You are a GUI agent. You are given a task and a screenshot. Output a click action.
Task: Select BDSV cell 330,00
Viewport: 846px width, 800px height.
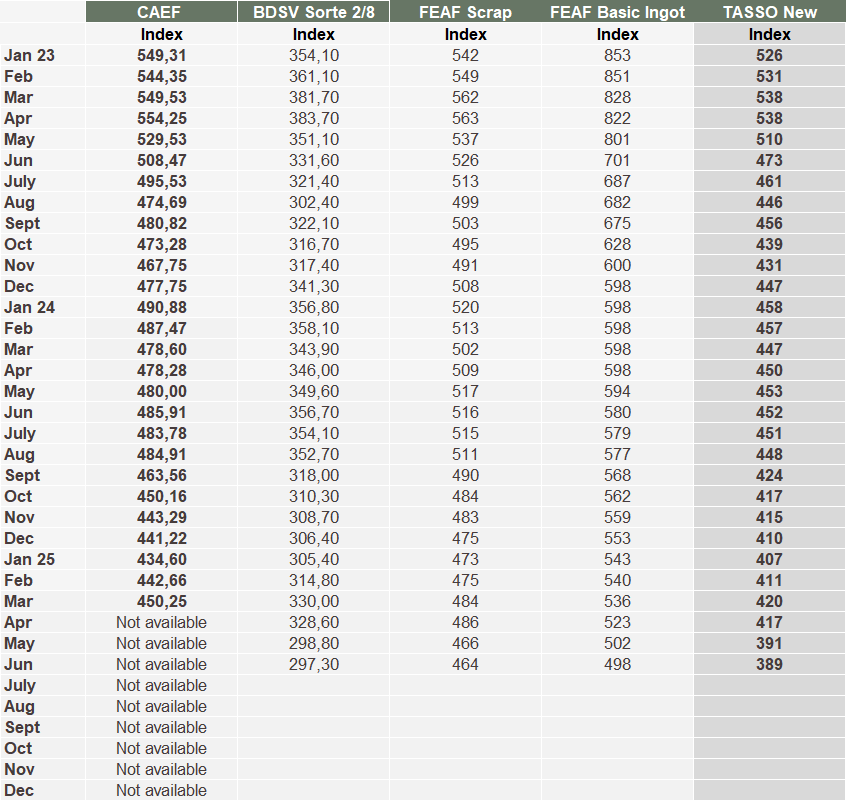[313, 601]
